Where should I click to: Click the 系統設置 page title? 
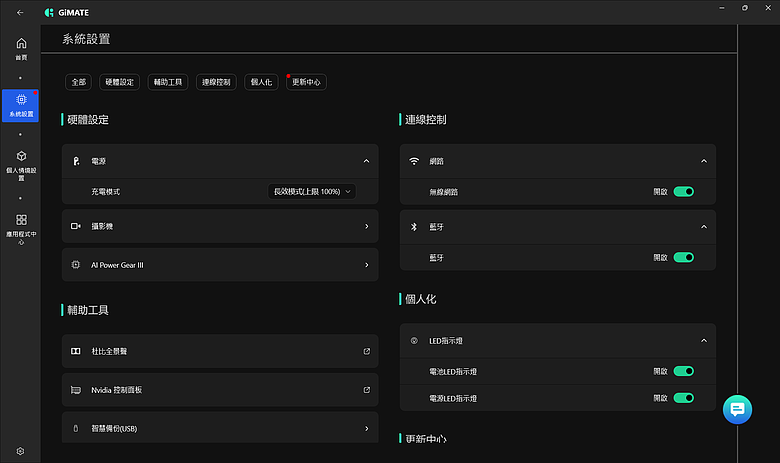86,39
